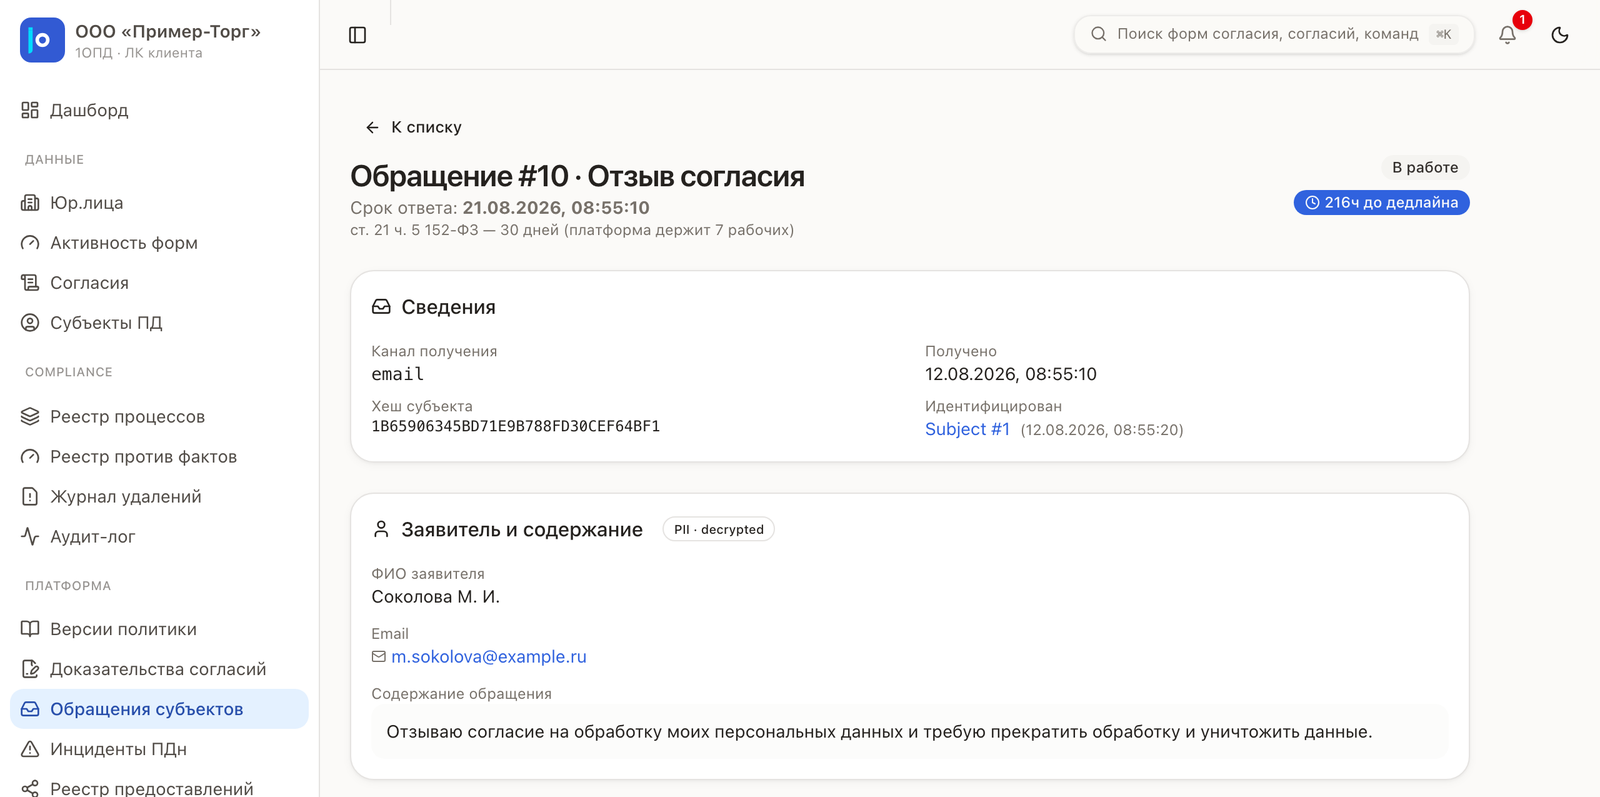Click the heading Обращение #10 · Отзыв согласия
Viewport: 1600px width, 797px height.
[577, 176]
